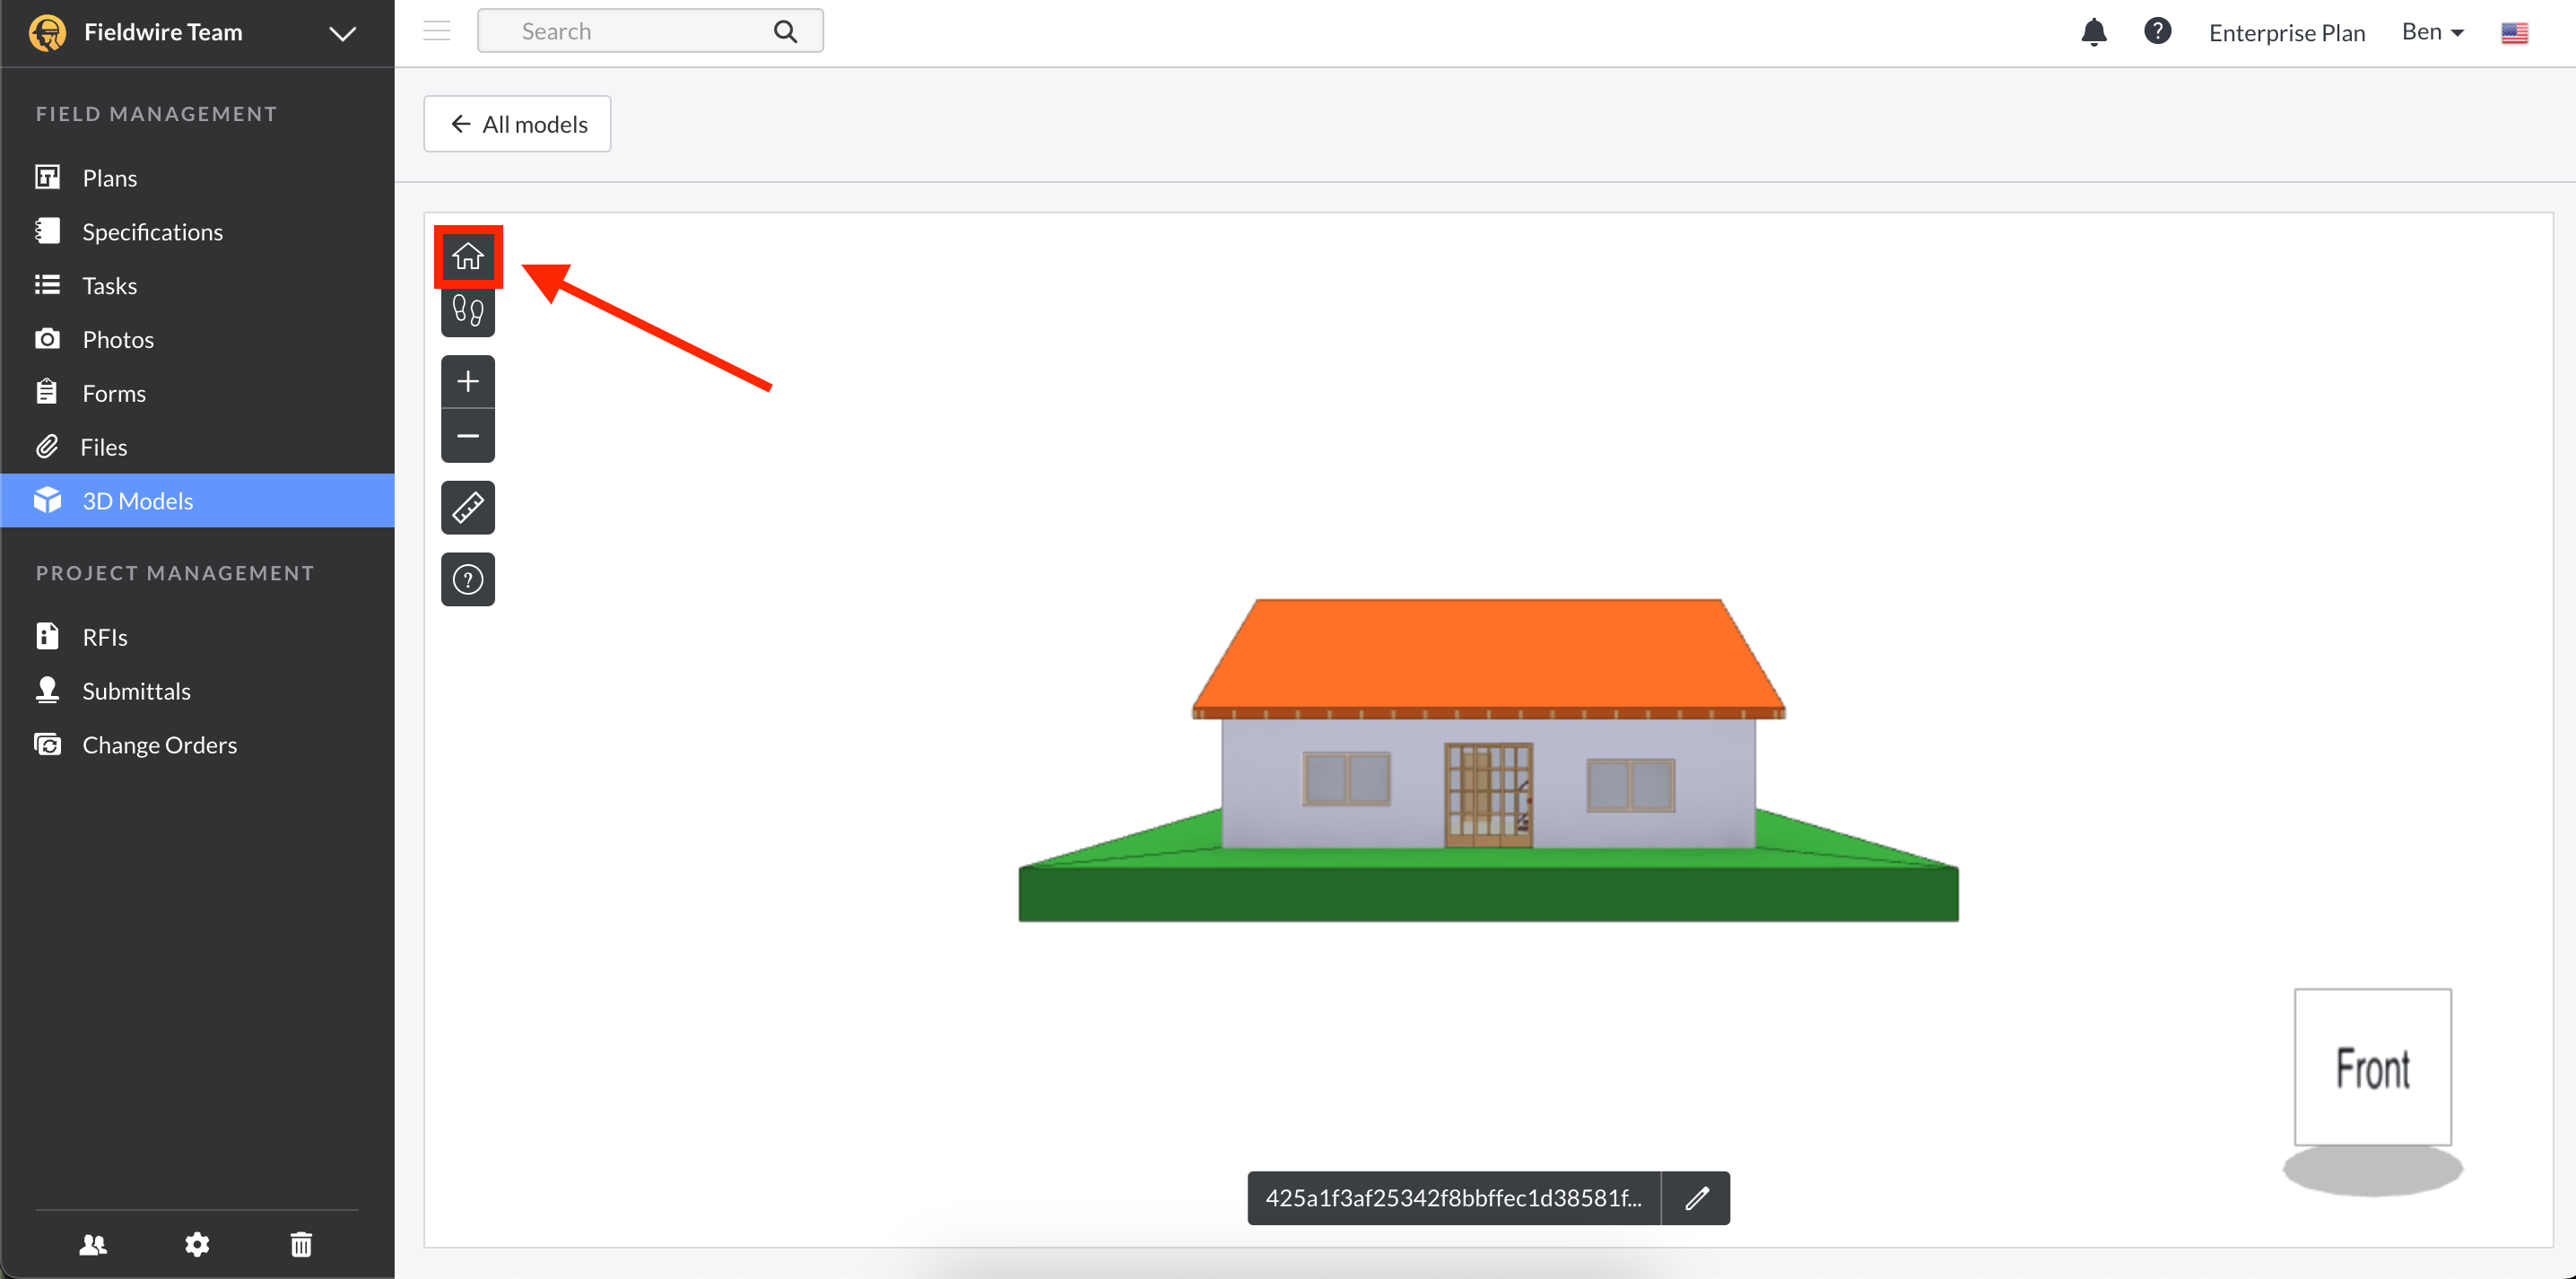The width and height of the screenshot is (2576, 1279).
Task: Select the first-person walkthrough tool
Action: pyautogui.click(x=467, y=311)
